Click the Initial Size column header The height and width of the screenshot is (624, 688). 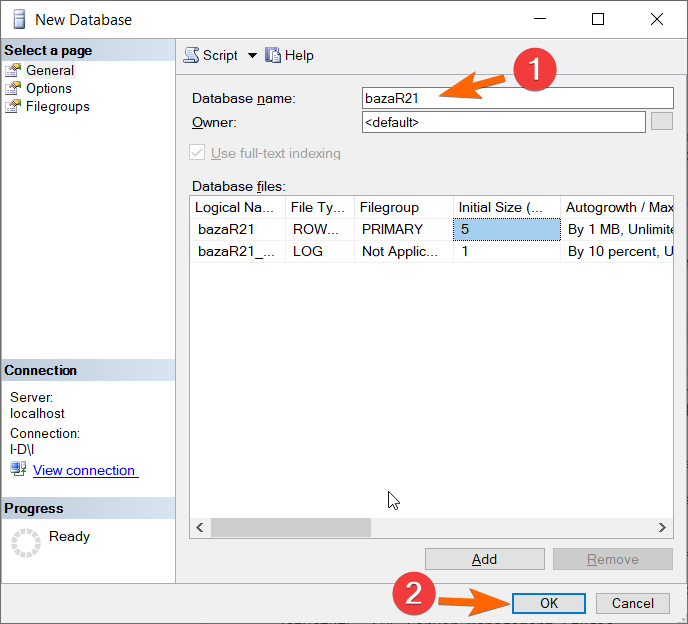pos(507,207)
